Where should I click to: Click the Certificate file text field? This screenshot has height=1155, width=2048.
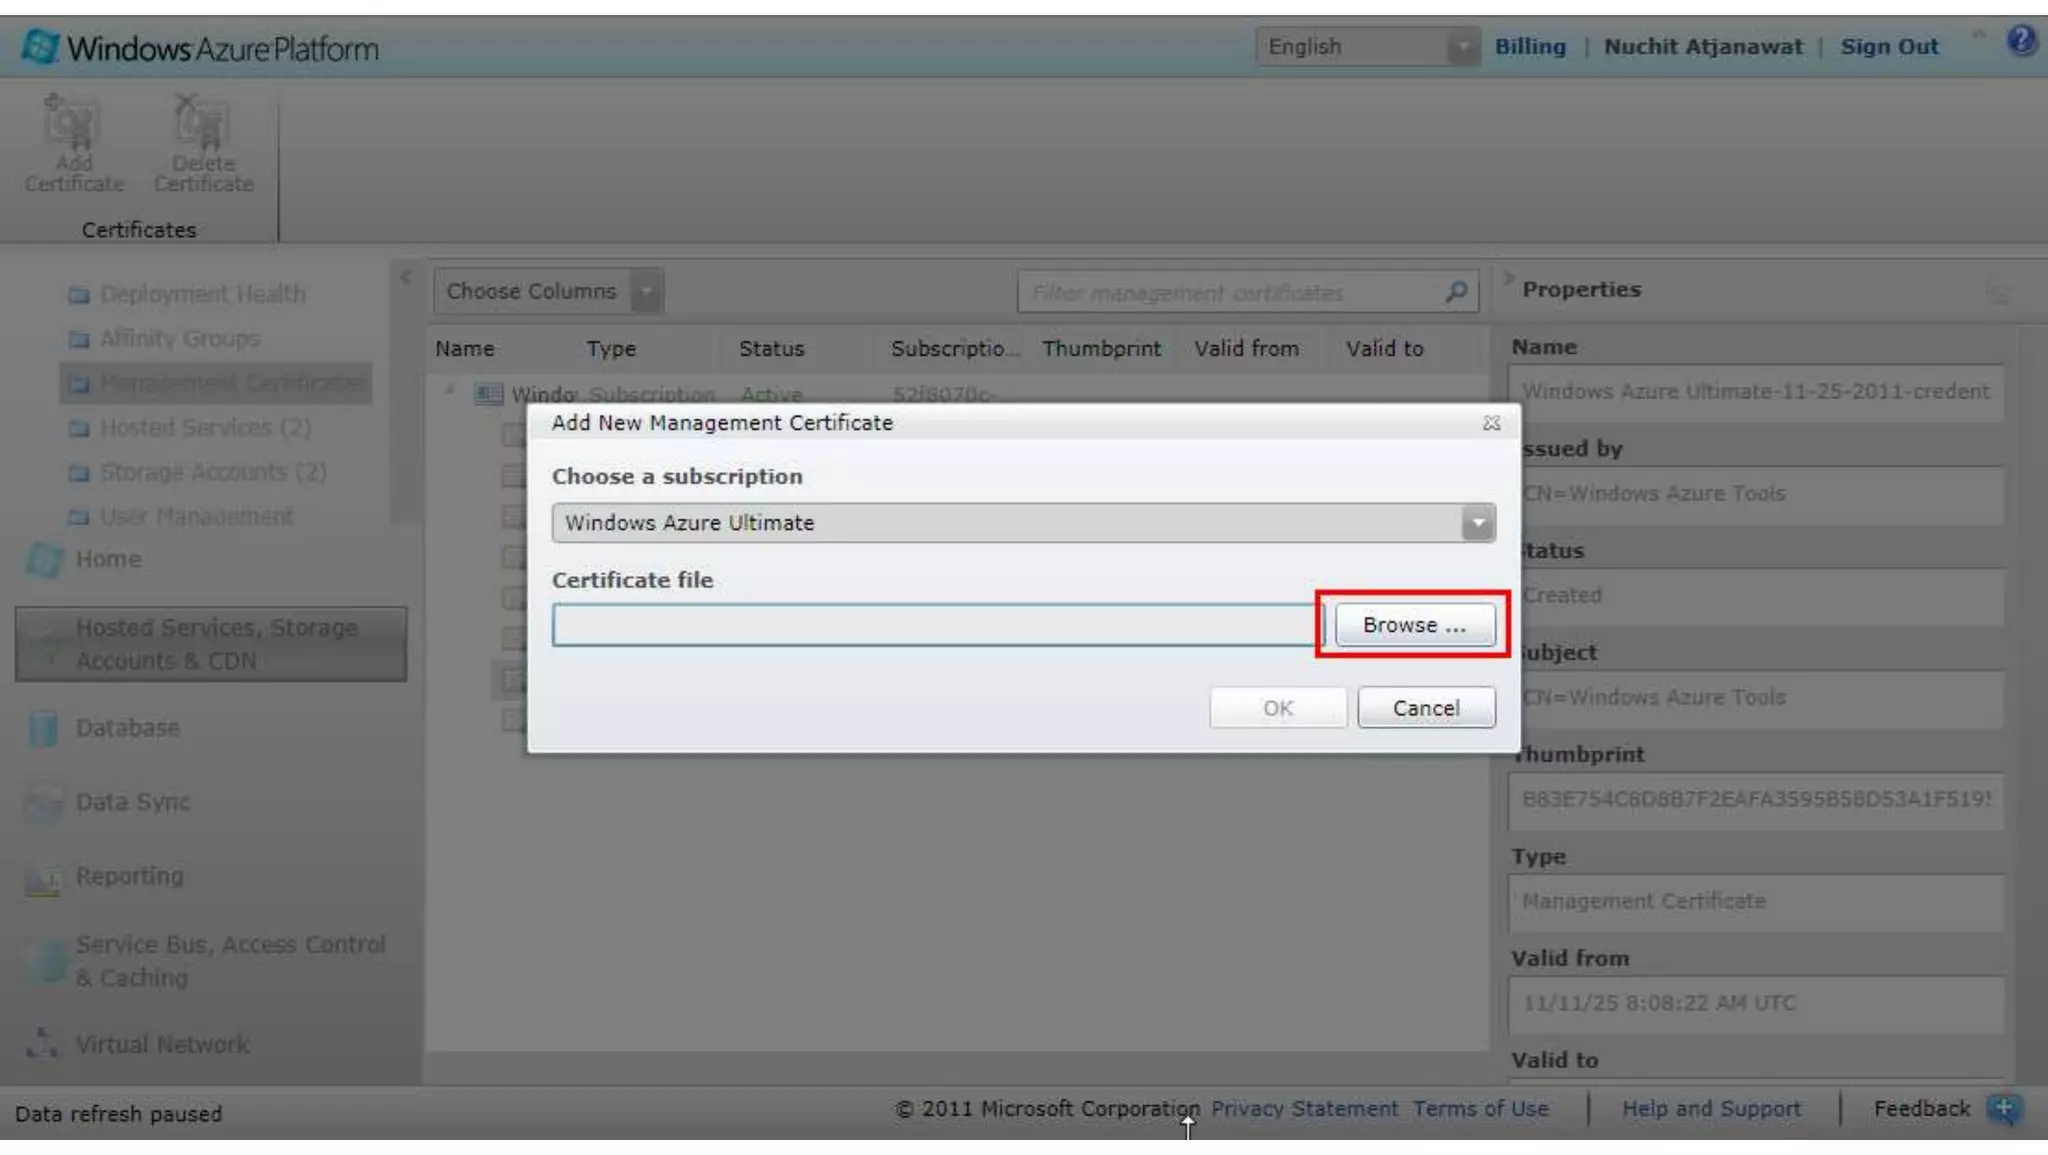pos(935,626)
